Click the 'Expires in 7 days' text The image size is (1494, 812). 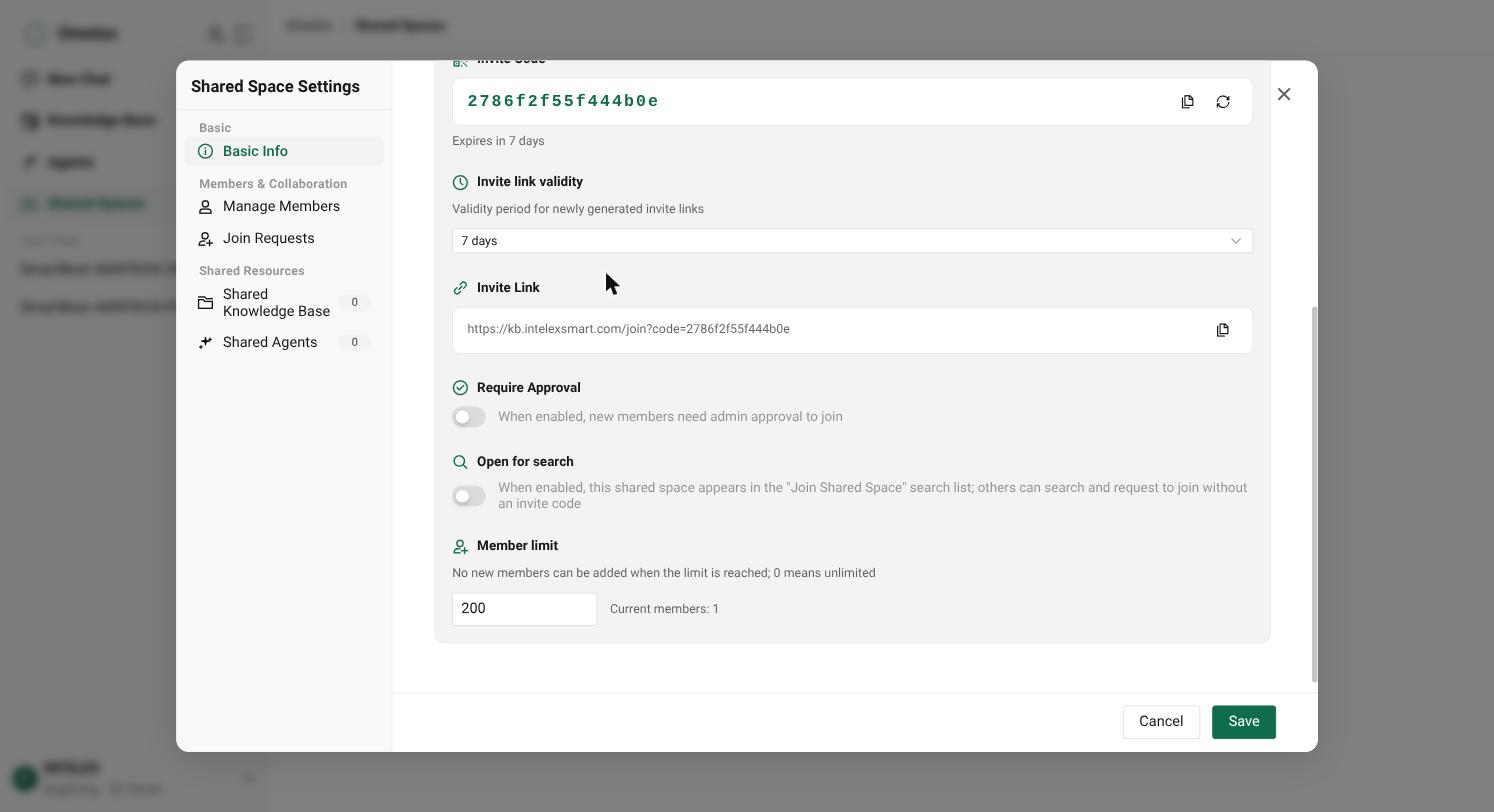tap(498, 141)
